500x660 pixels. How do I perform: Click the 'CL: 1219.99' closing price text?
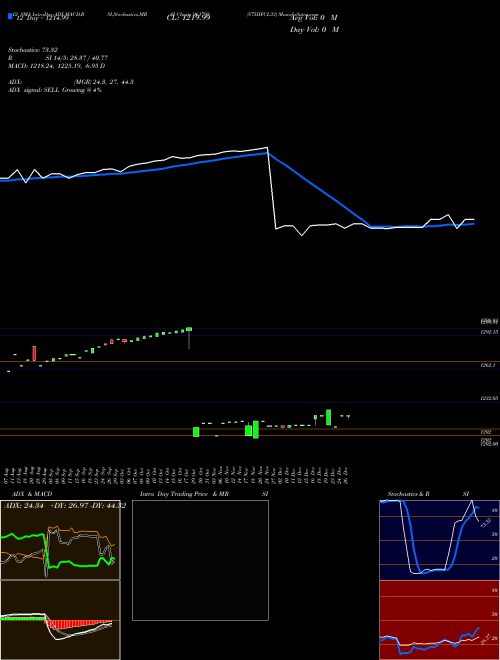[x=189, y=18]
